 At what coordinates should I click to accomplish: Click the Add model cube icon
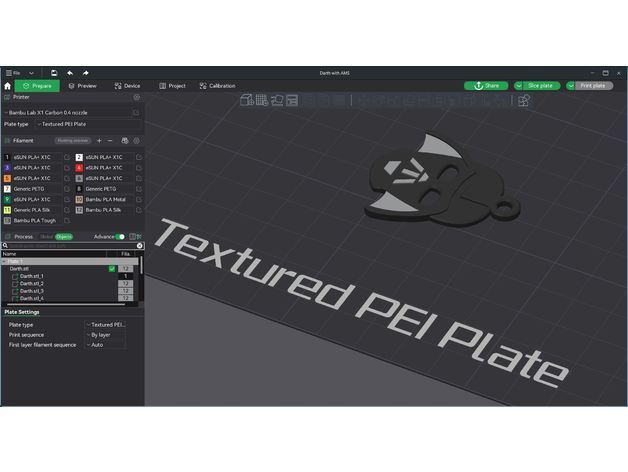(246, 100)
